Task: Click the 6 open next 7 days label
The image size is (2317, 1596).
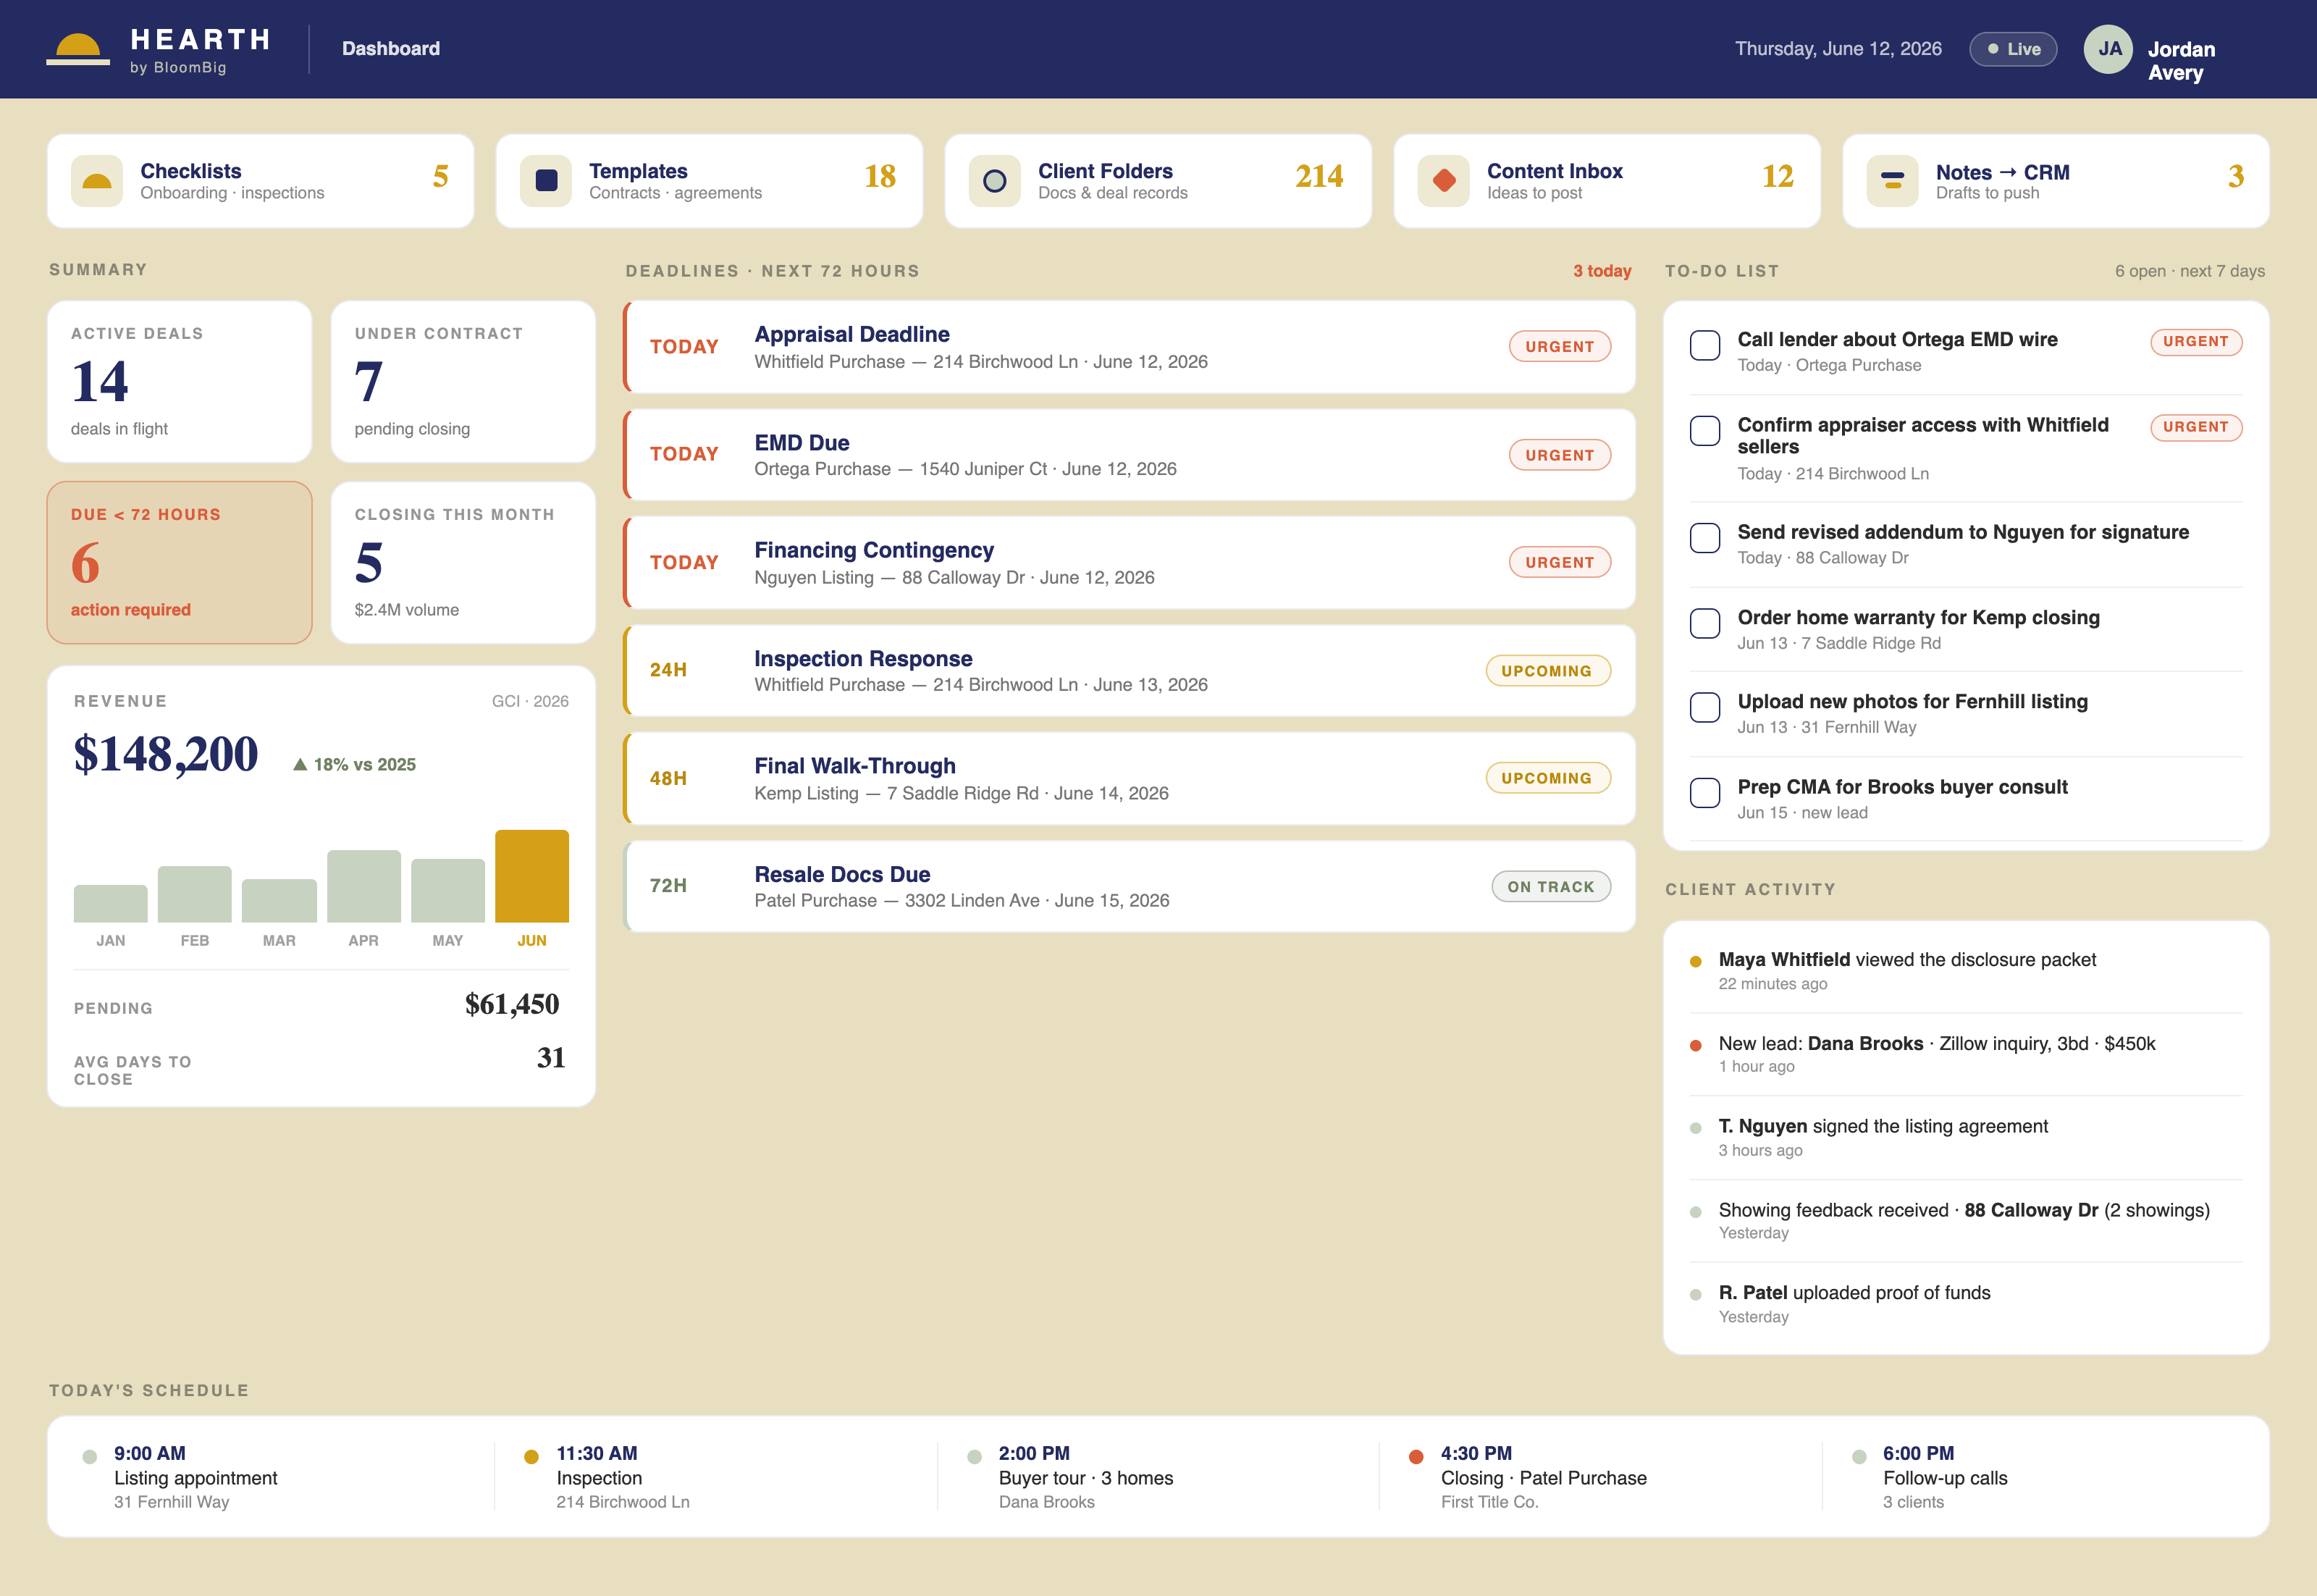Action: (2190, 271)
